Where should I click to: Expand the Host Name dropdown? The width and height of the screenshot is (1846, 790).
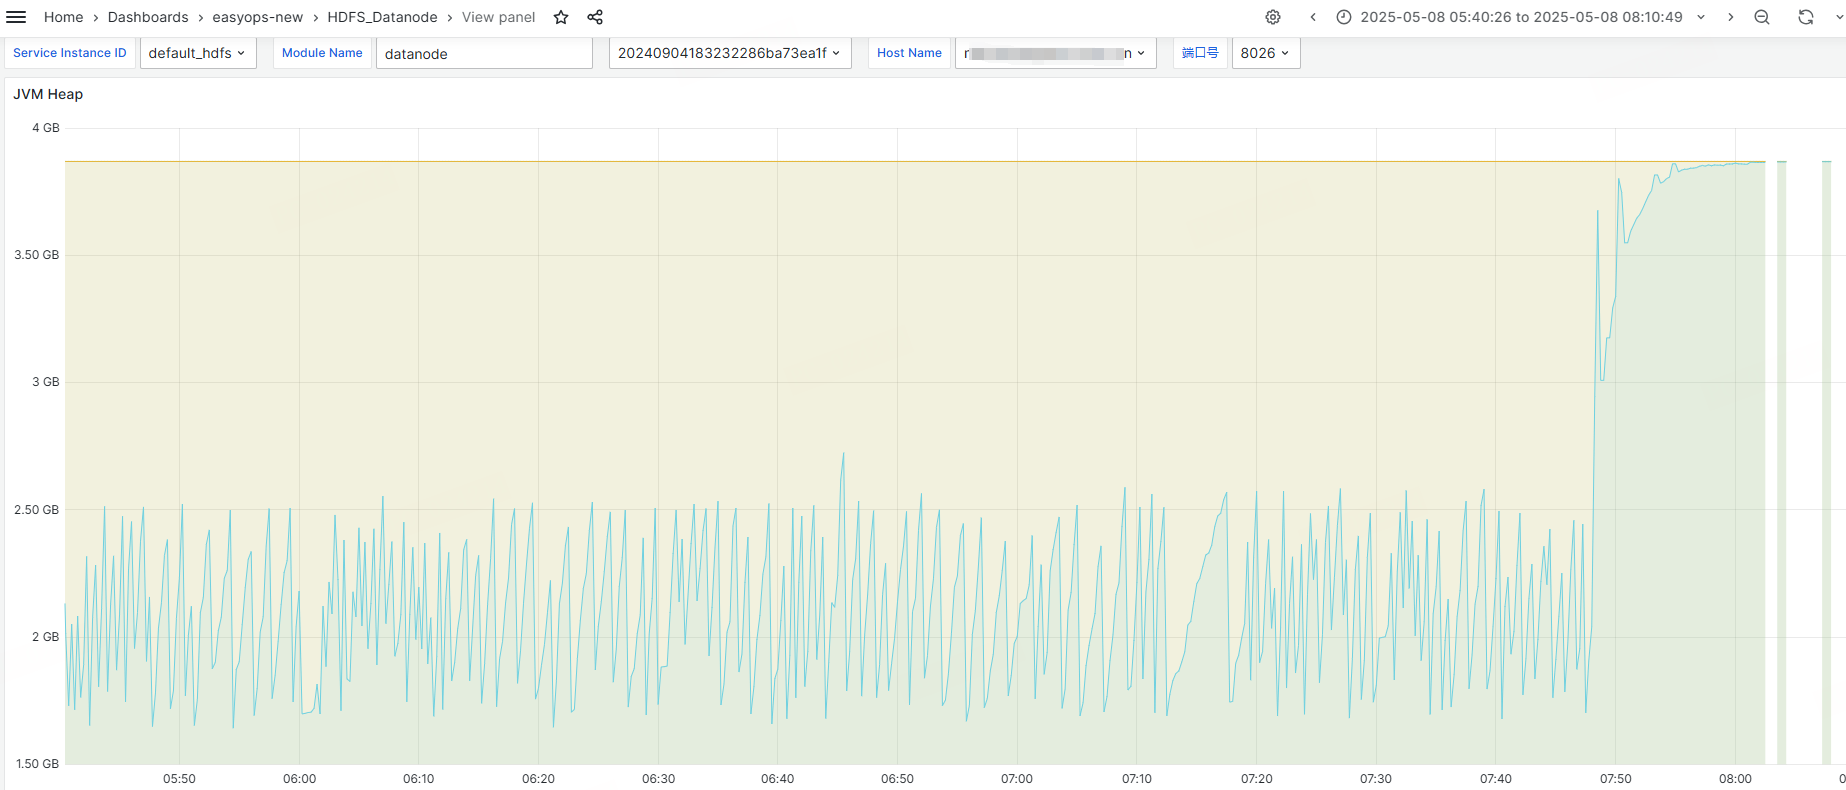pos(1055,53)
